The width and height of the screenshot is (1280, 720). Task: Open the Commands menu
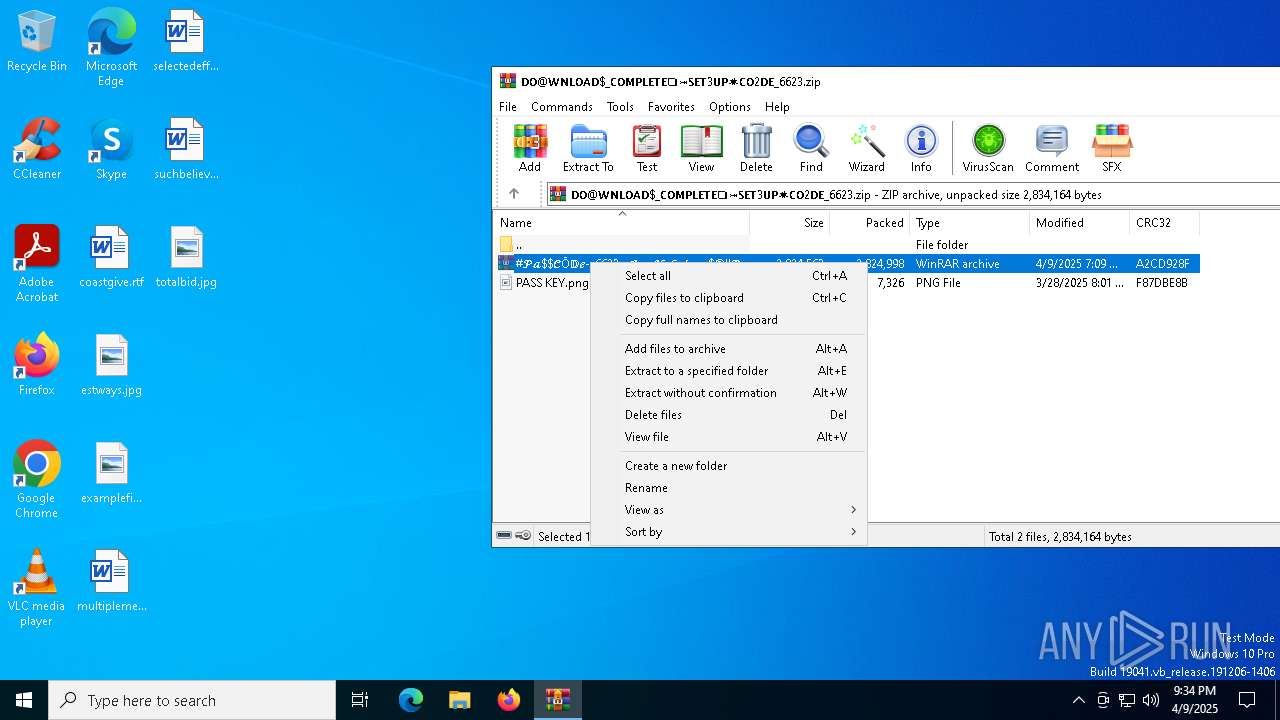[x=562, y=106]
